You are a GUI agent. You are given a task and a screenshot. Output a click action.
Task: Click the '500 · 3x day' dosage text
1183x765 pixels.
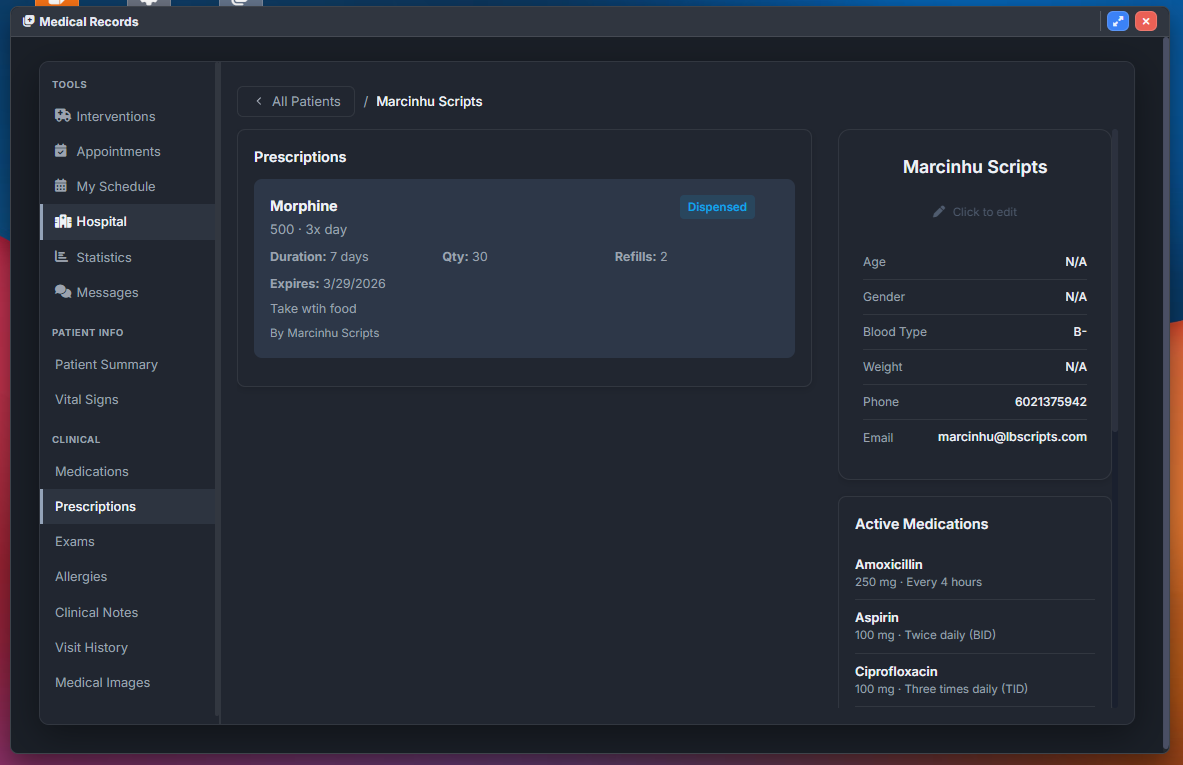(x=309, y=229)
